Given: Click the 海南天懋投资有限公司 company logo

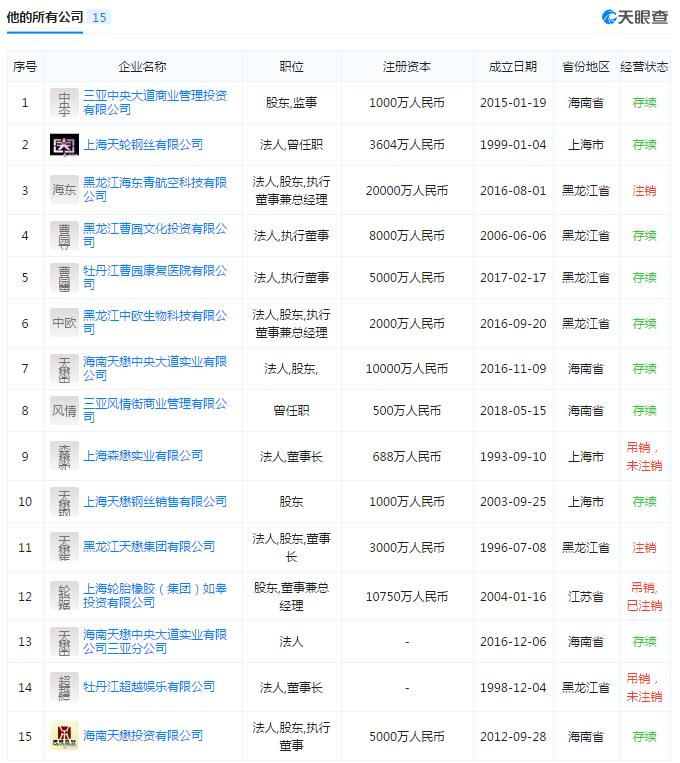Looking at the screenshot, I should 64,736.
